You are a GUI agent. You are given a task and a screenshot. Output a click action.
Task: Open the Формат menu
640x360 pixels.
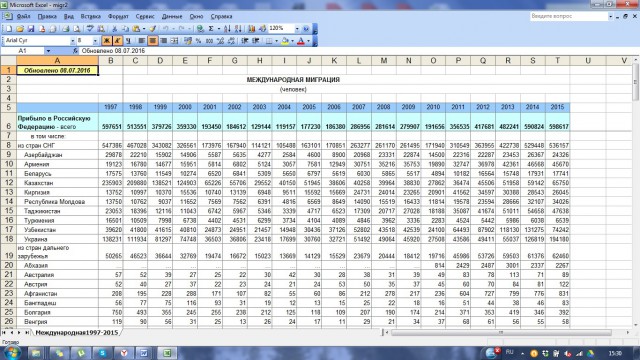[118, 16]
